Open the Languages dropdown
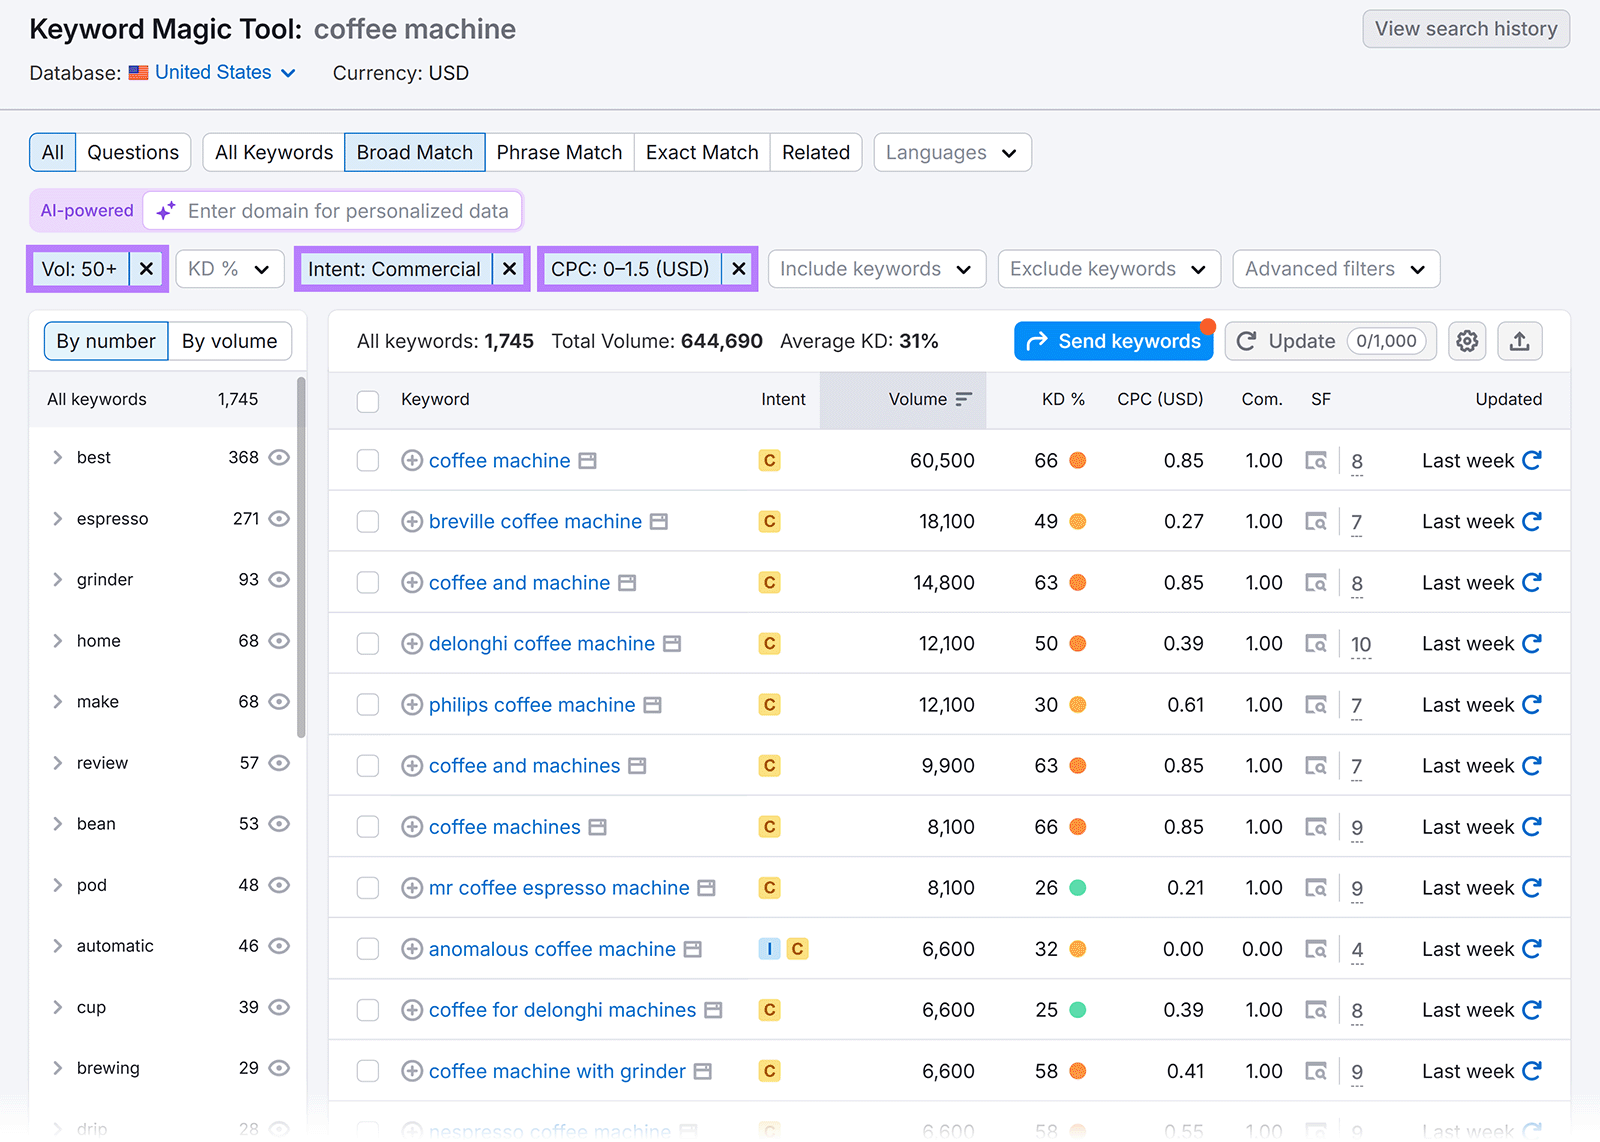 pyautogui.click(x=950, y=152)
